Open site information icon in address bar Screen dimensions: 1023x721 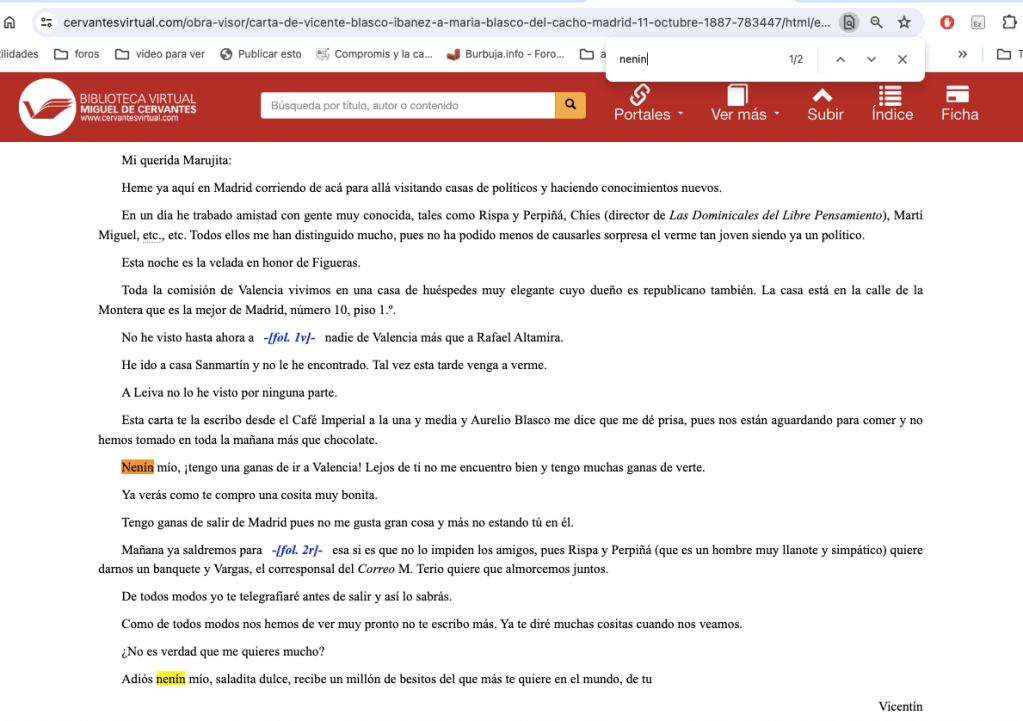click(x=46, y=21)
